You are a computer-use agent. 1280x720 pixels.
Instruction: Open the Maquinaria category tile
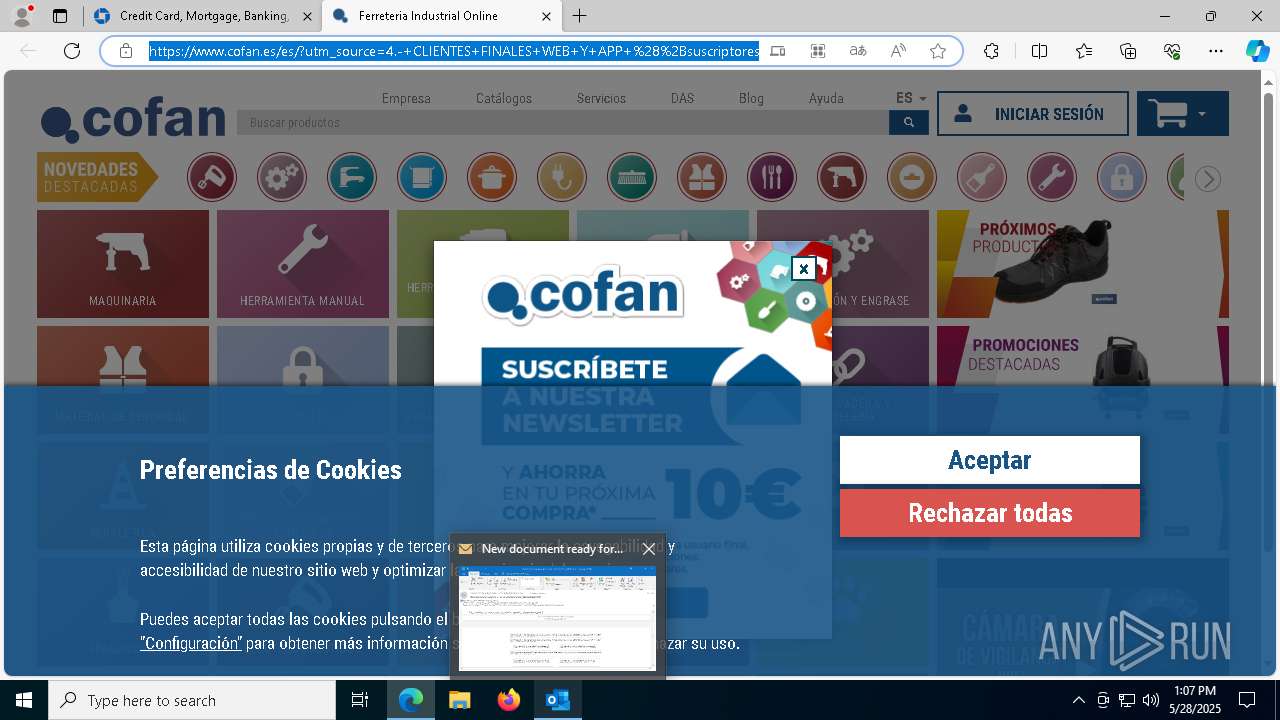123,264
